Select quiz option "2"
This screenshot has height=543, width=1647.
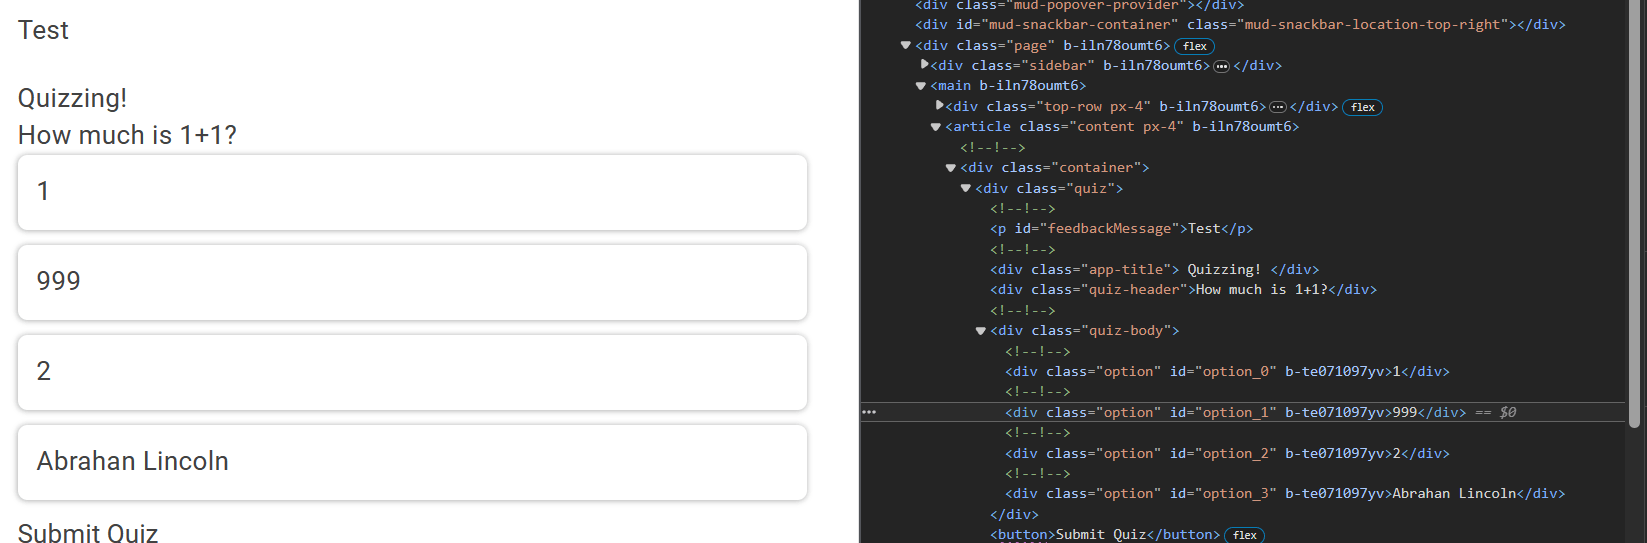pyautogui.click(x=412, y=372)
